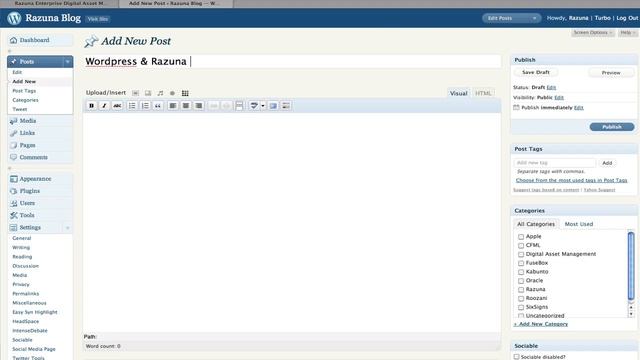Viewport: 640px width, 360px height.
Task: Click the Bold formatting button
Action: (x=91, y=106)
